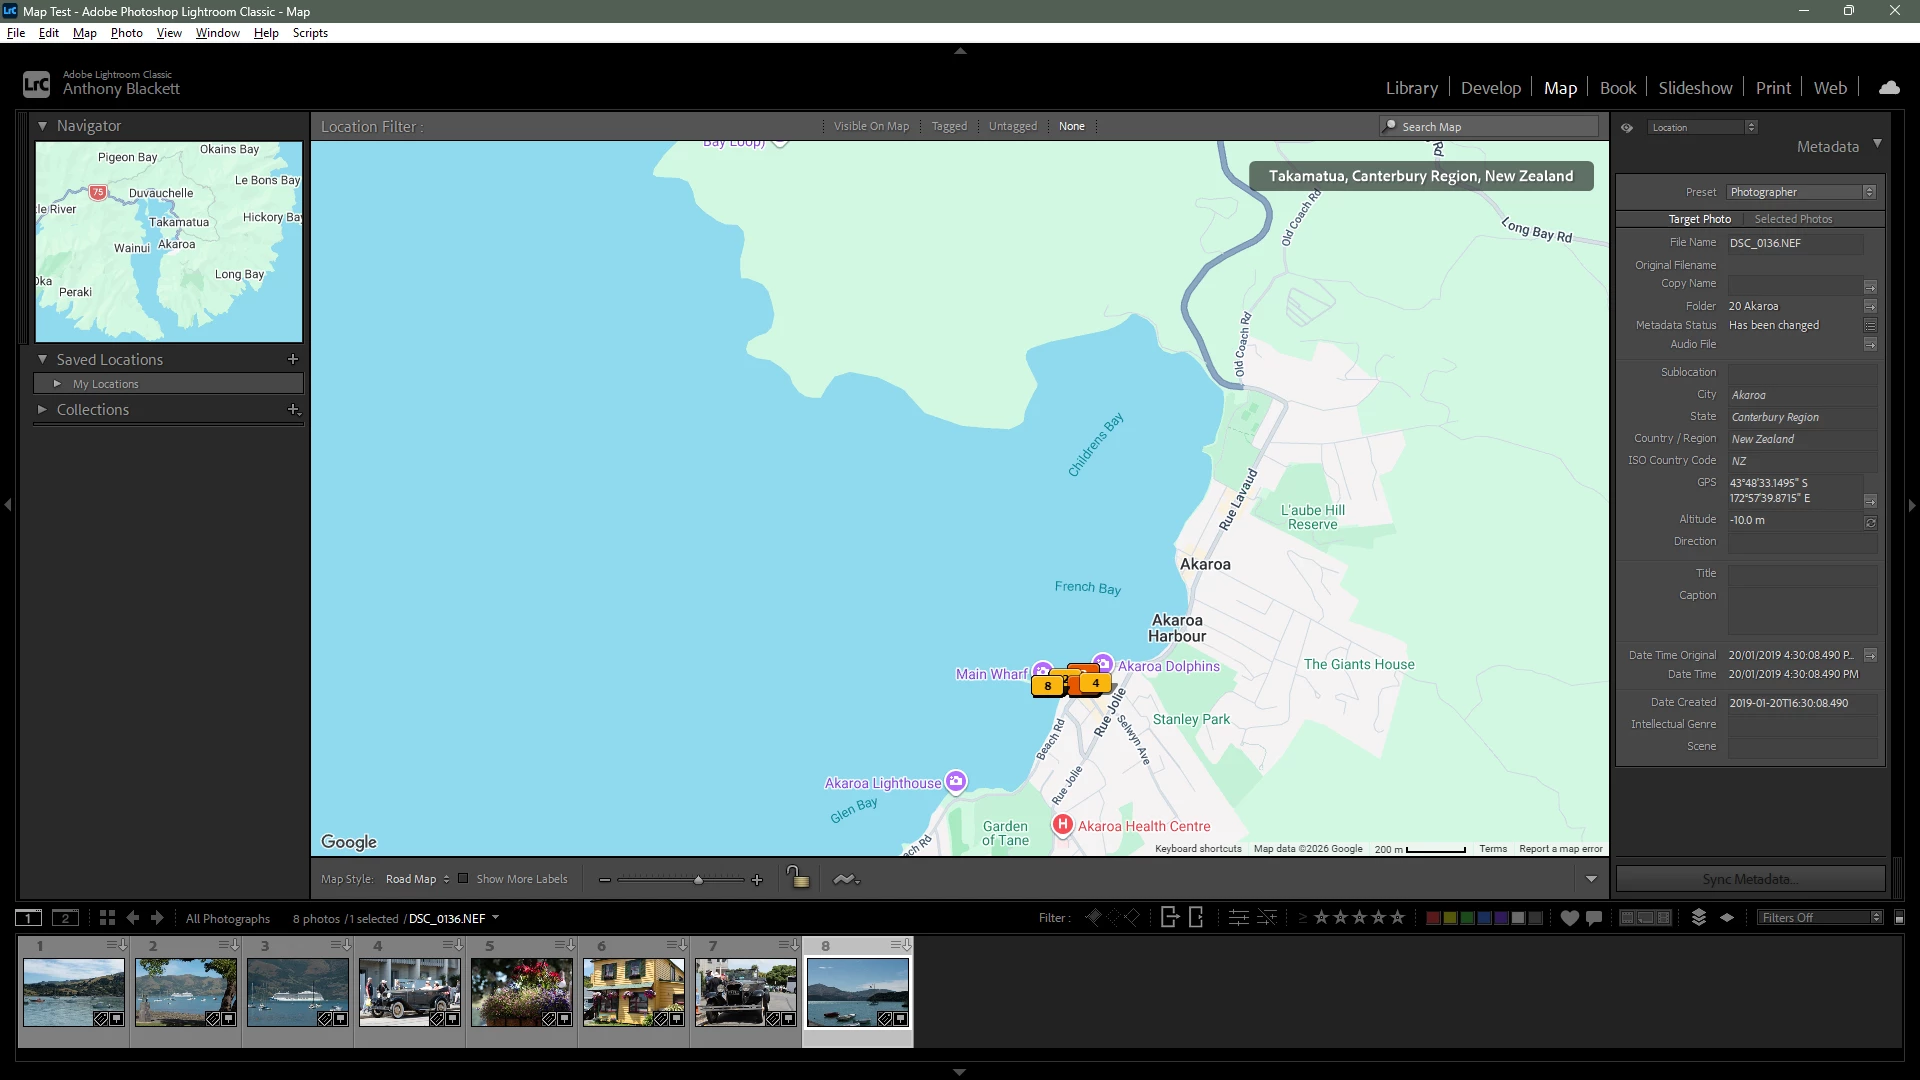This screenshot has width=1920, height=1080.
Task: Show the main window display button 1
Action: tap(28, 918)
